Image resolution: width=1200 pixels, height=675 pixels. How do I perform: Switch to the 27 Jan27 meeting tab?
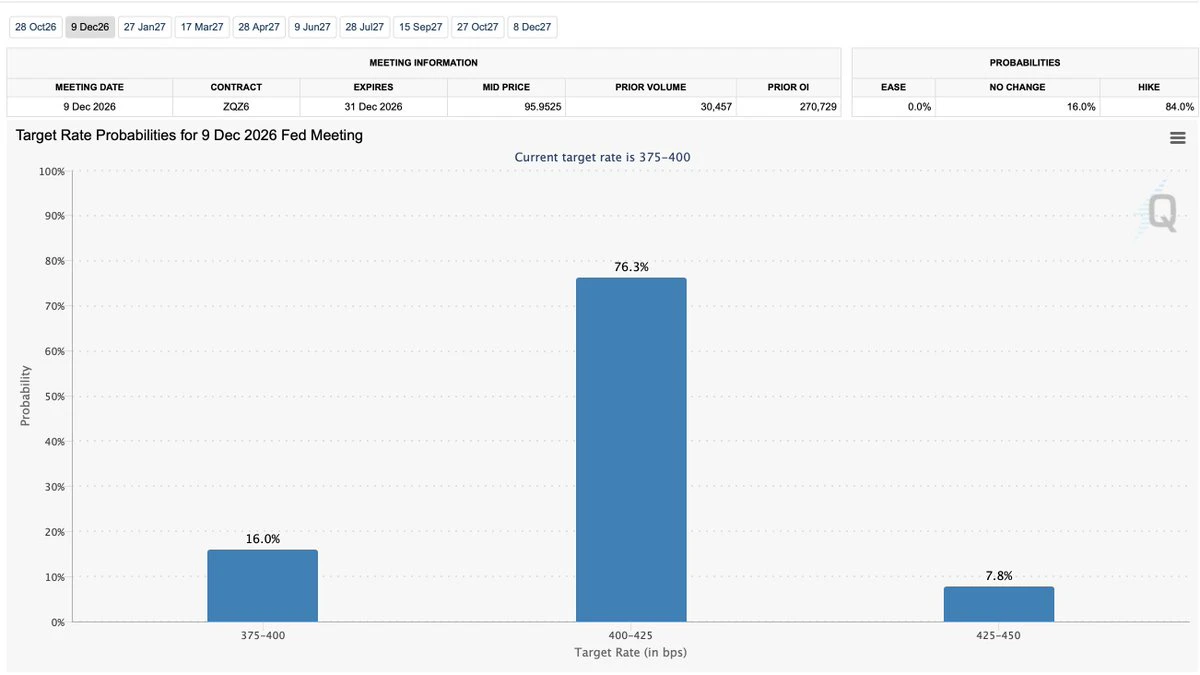pyautogui.click(x=145, y=27)
